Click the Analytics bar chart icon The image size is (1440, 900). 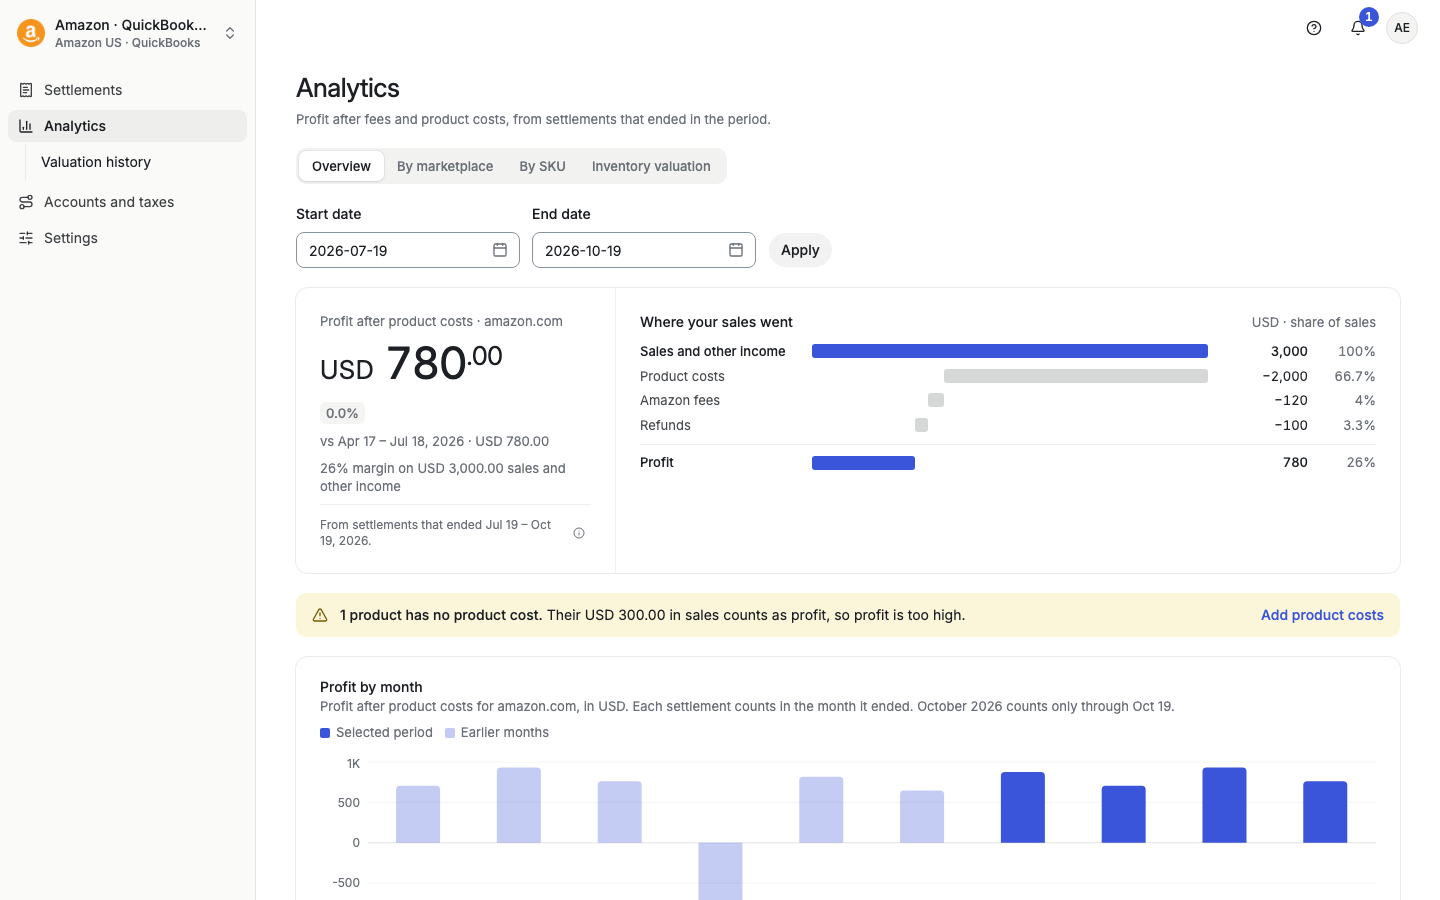tap(26, 126)
